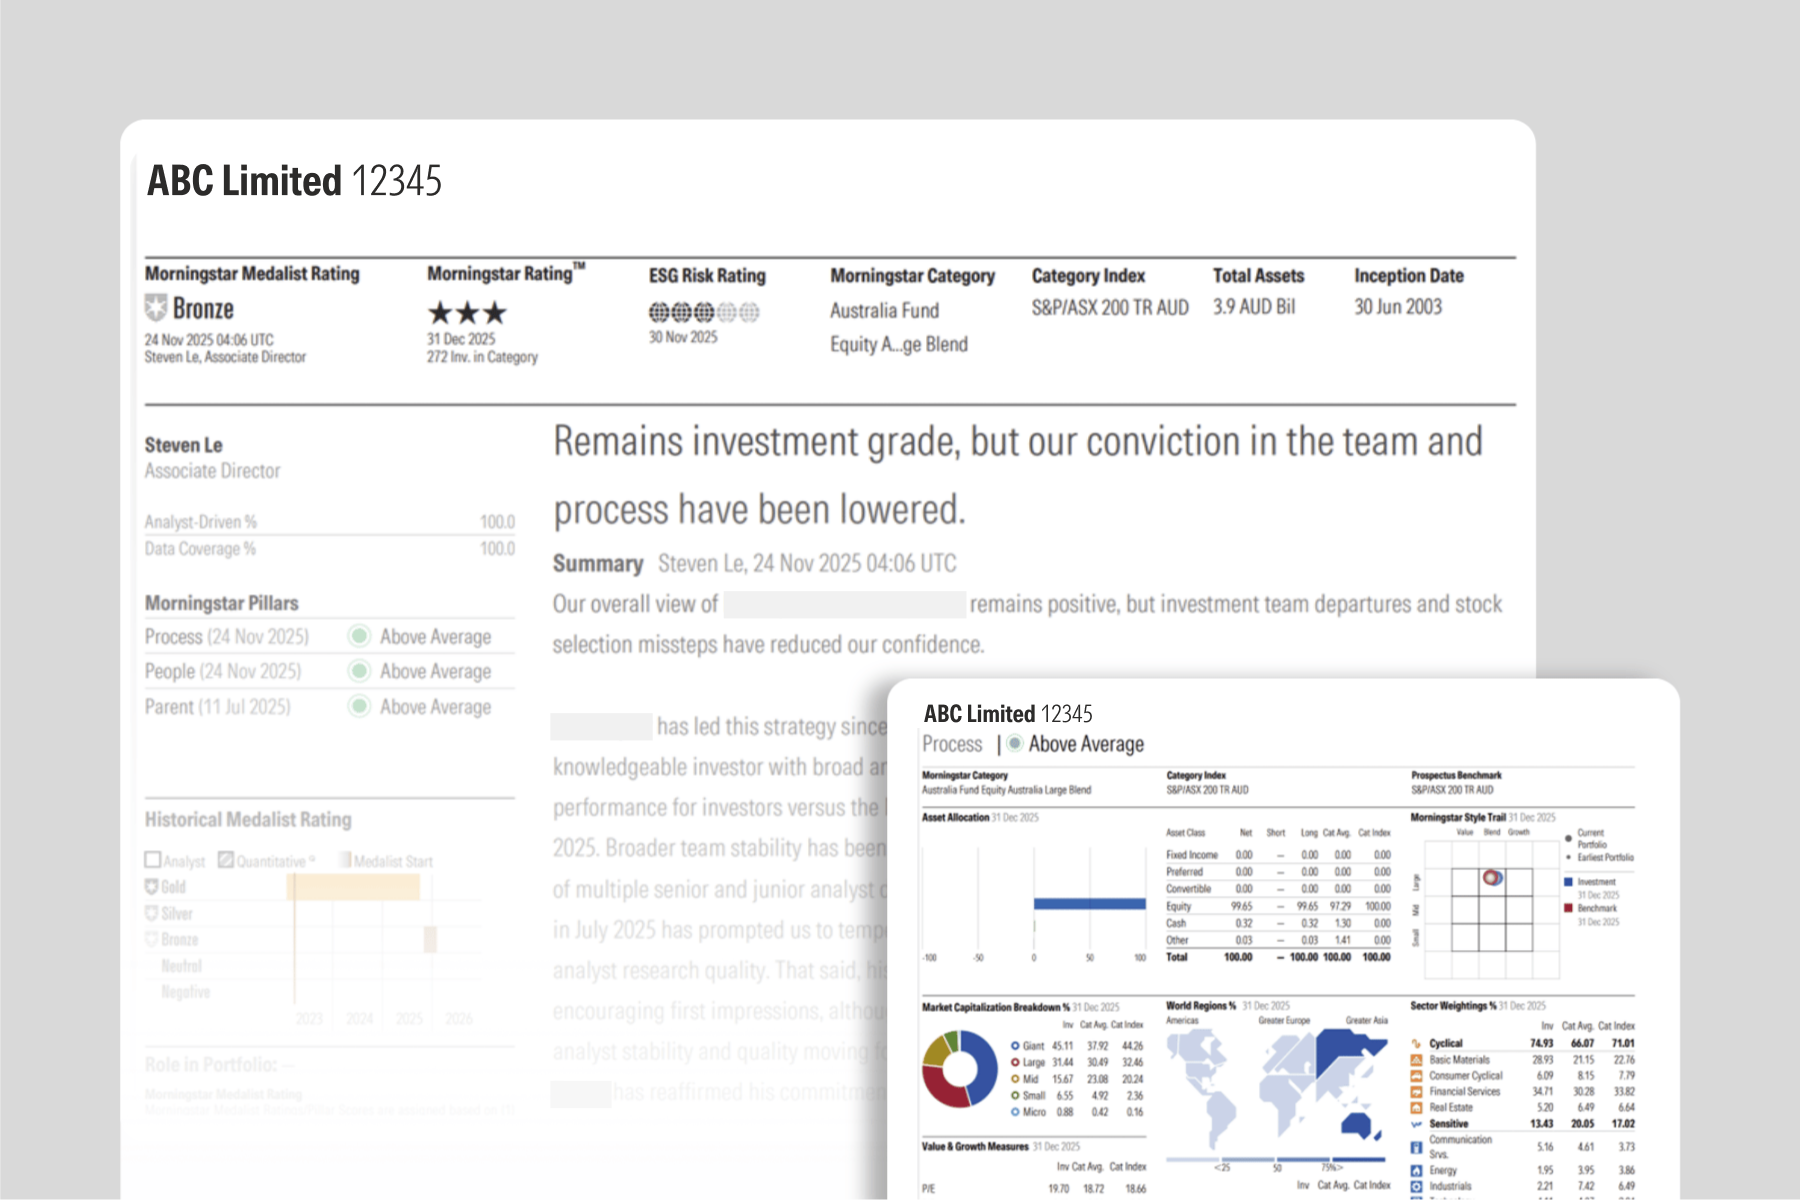Click the Basic Materials sector icon

(1416, 1059)
